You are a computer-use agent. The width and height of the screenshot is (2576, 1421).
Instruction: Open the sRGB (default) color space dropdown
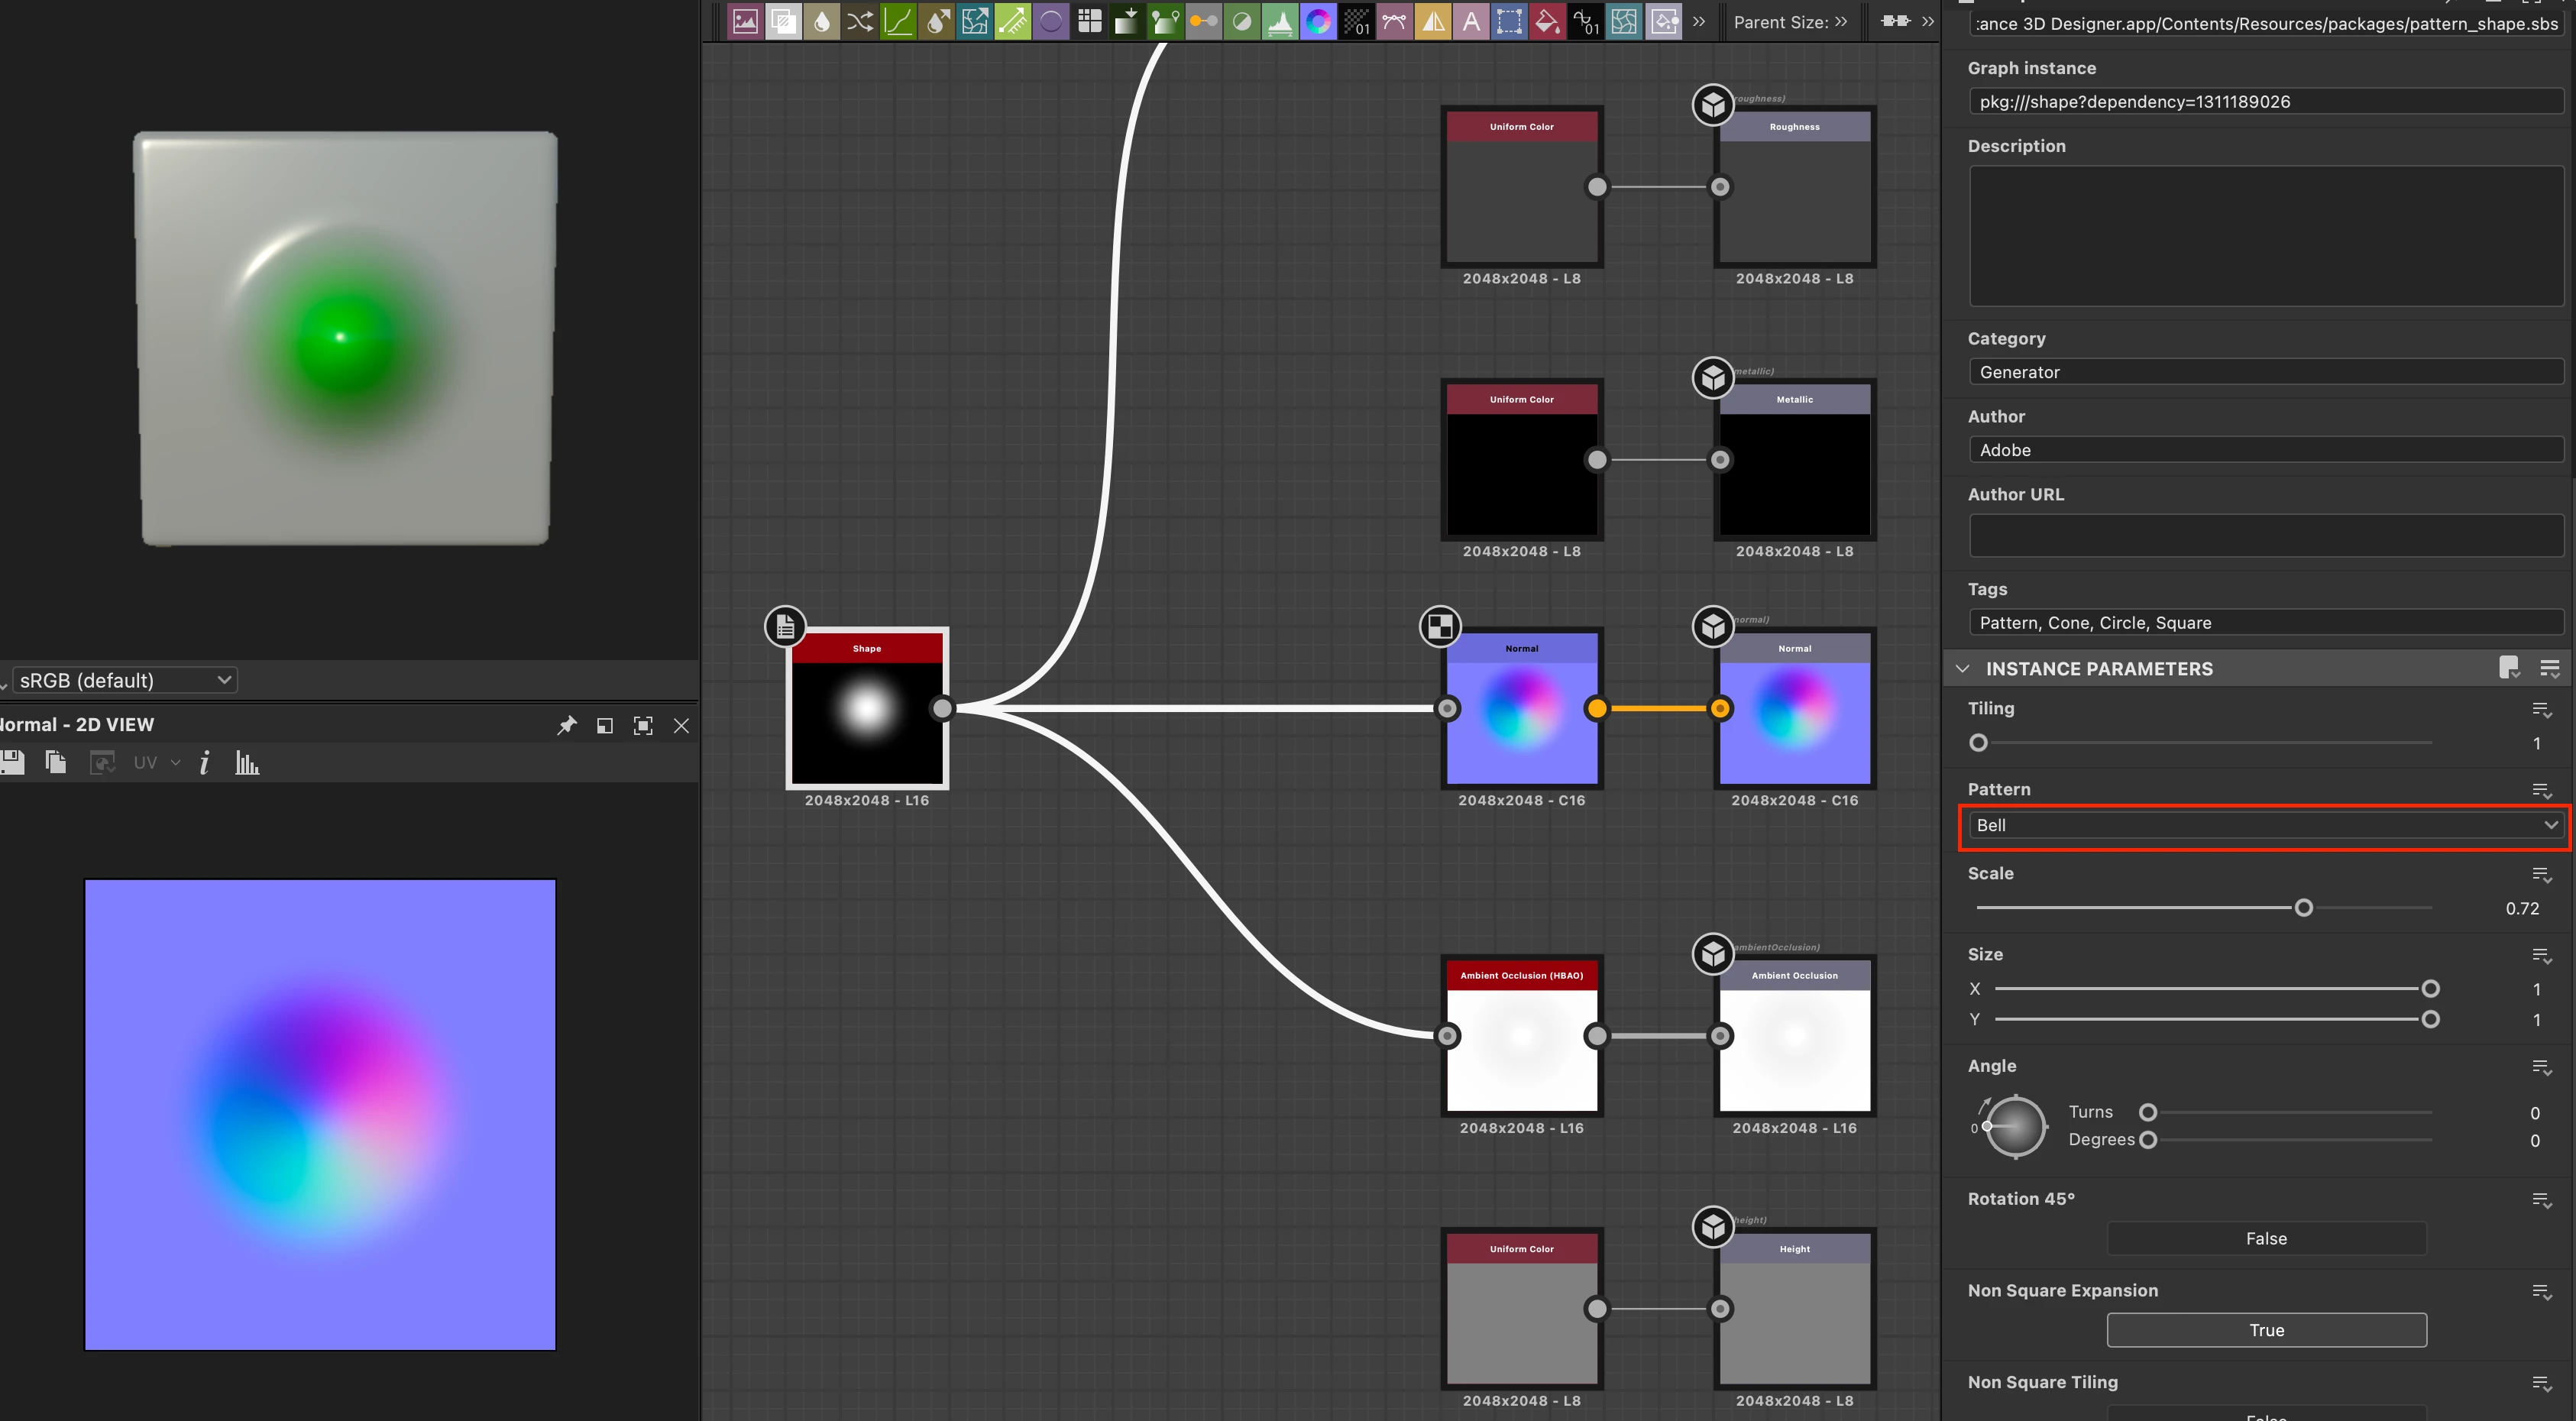coord(124,680)
